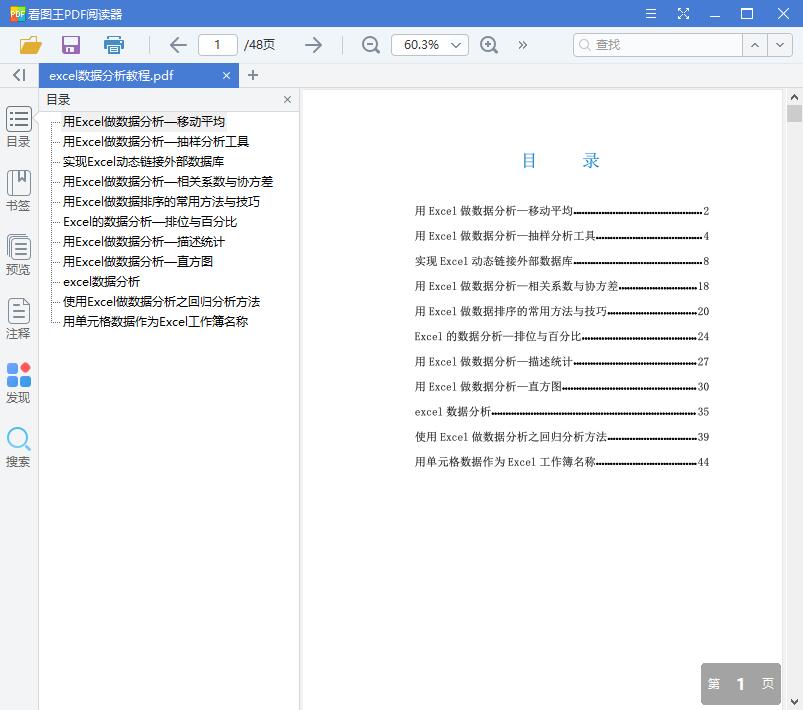Screen dimensions: 803x710
Task: Select outline item Excel的数据分析—排位与百分比
Action: click(150, 222)
